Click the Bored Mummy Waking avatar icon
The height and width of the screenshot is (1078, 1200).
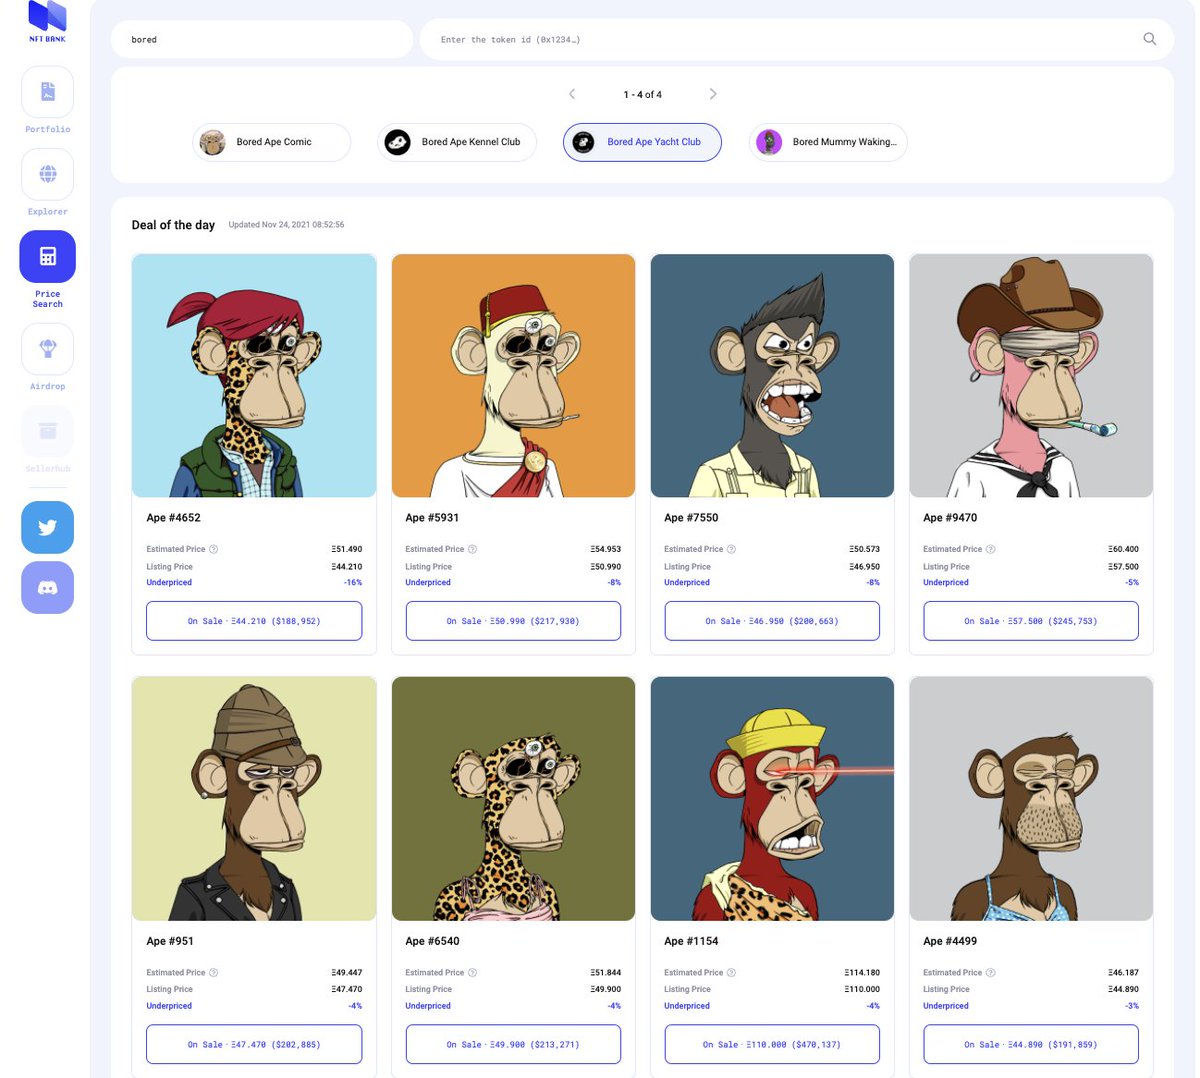coord(768,142)
